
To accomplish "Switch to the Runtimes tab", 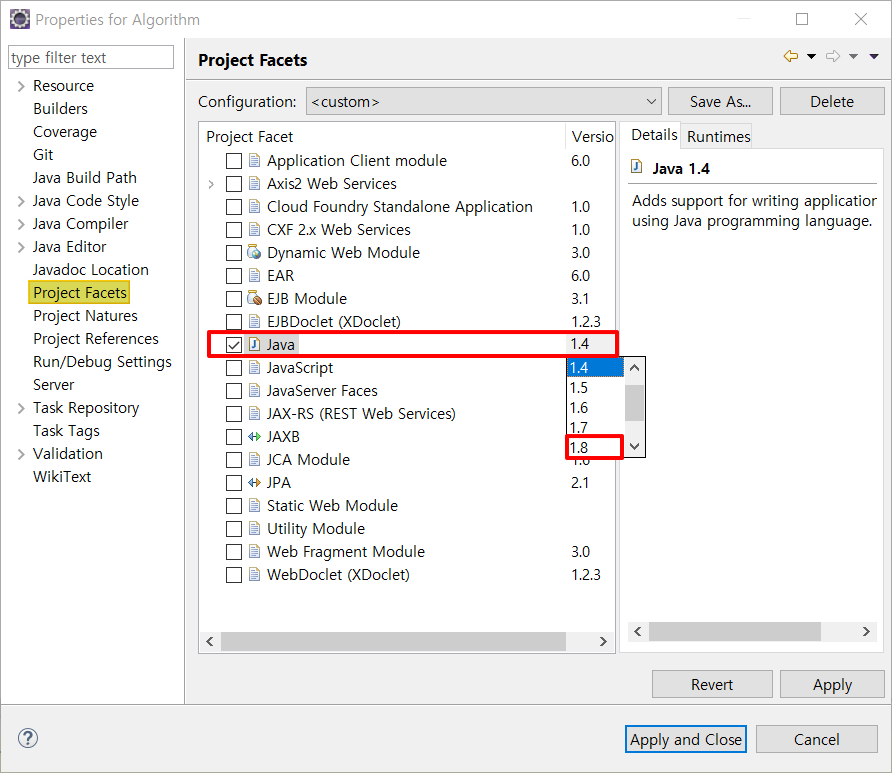I will click(718, 137).
